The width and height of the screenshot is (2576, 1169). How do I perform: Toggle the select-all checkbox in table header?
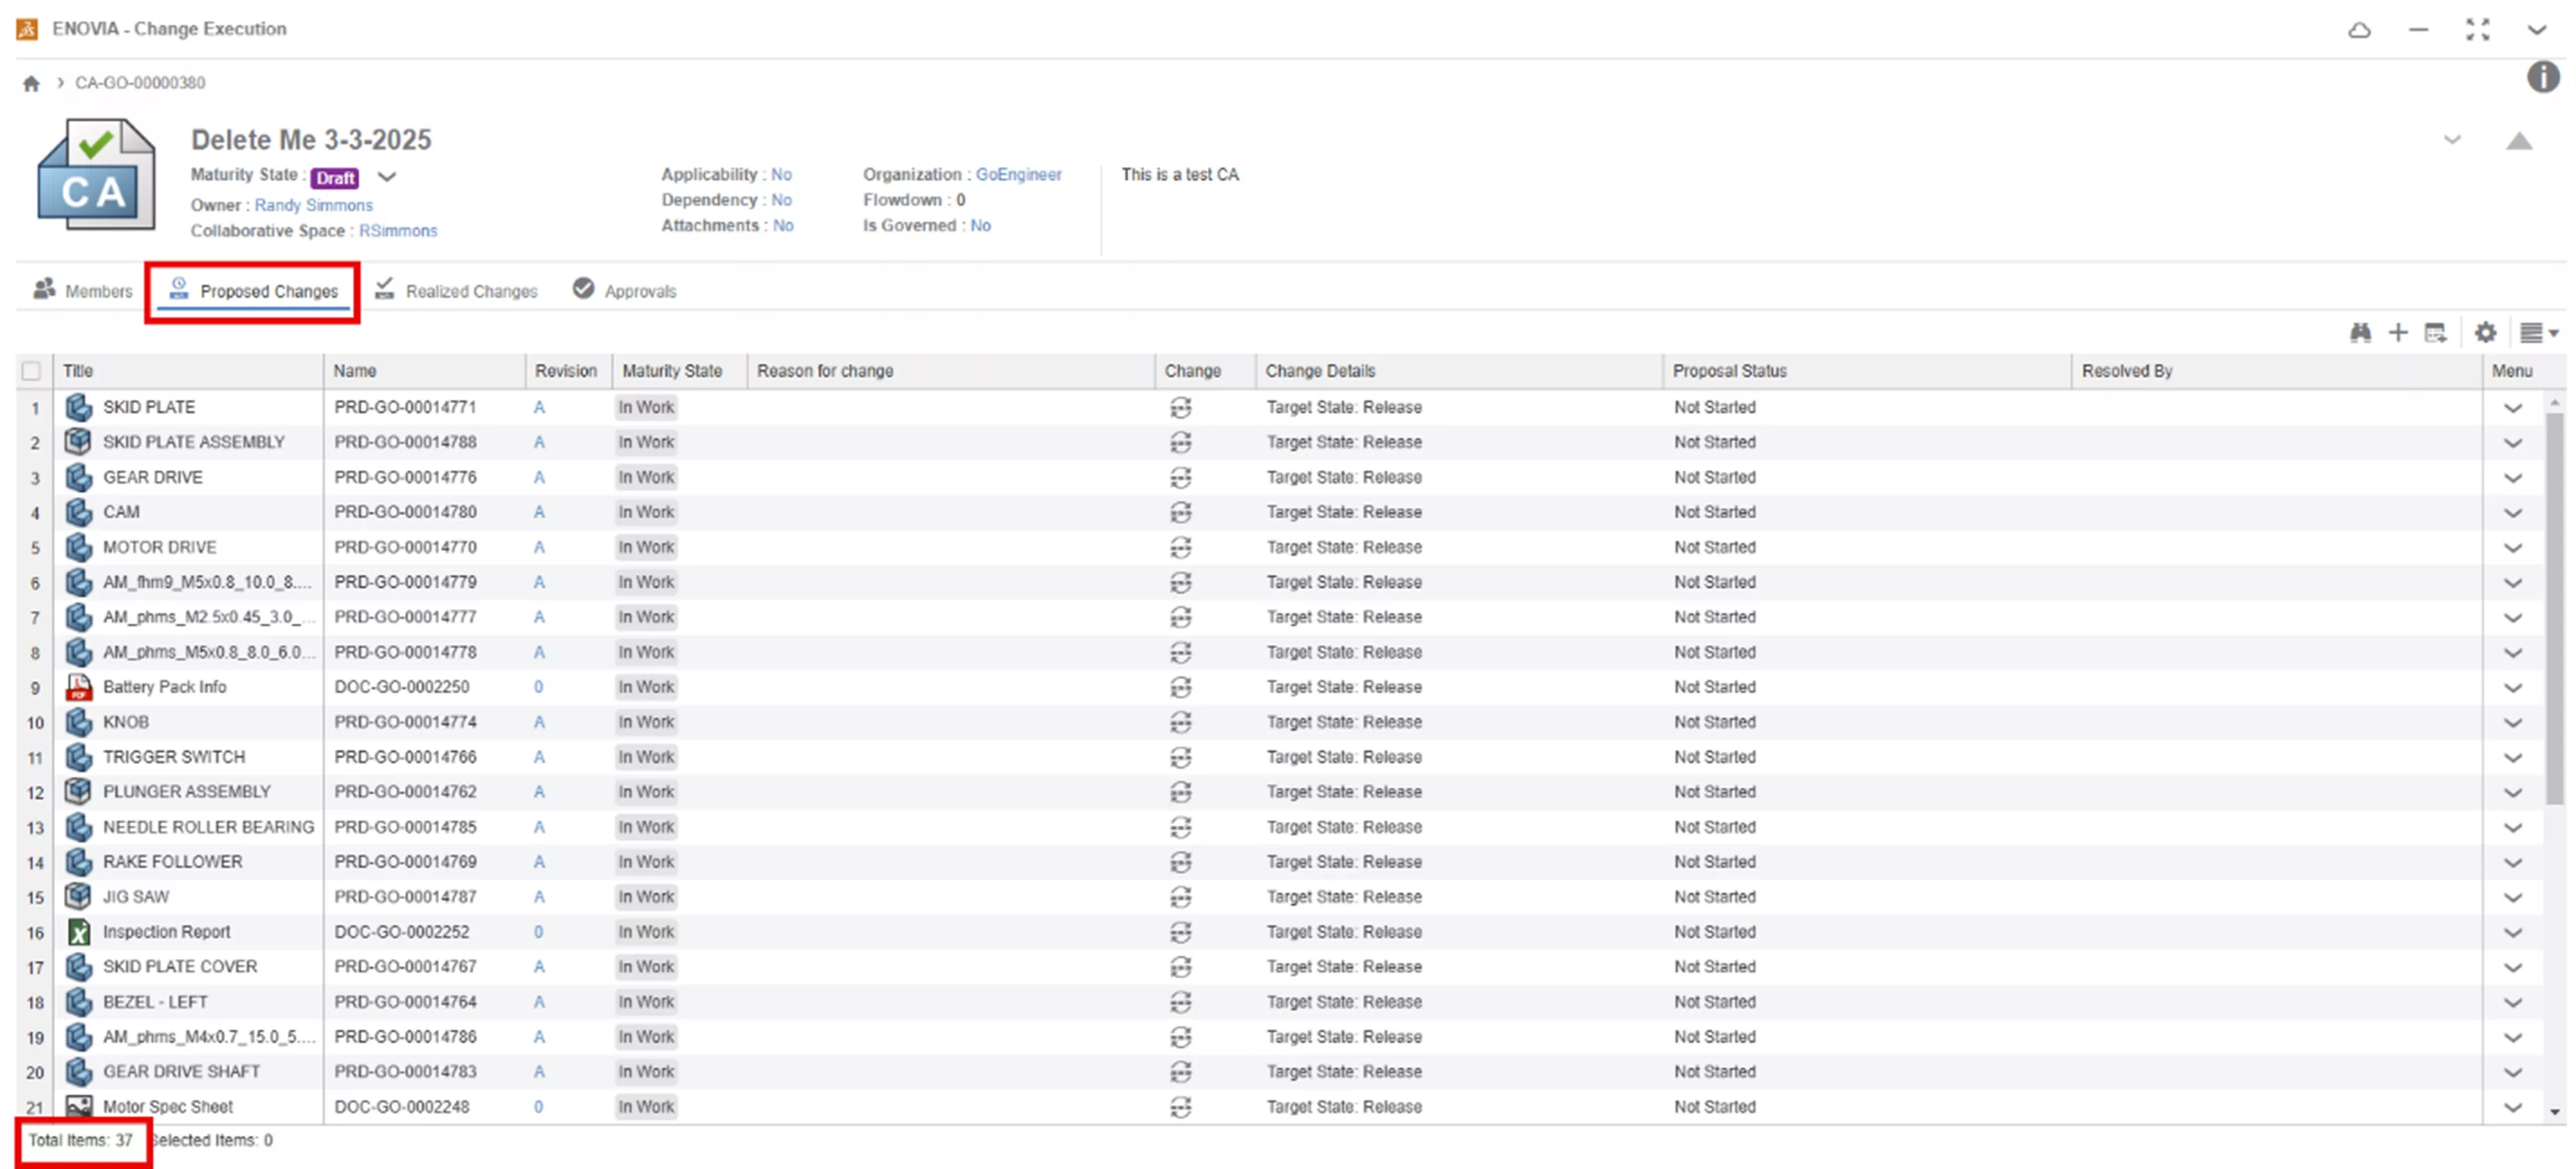tap(31, 371)
